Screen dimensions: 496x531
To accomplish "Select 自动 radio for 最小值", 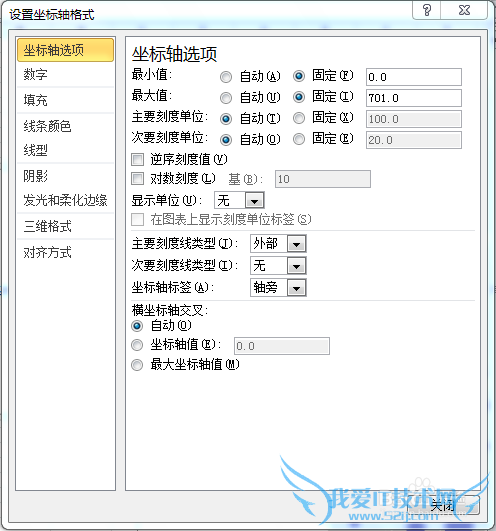I will pyautogui.click(x=226, y=77).
